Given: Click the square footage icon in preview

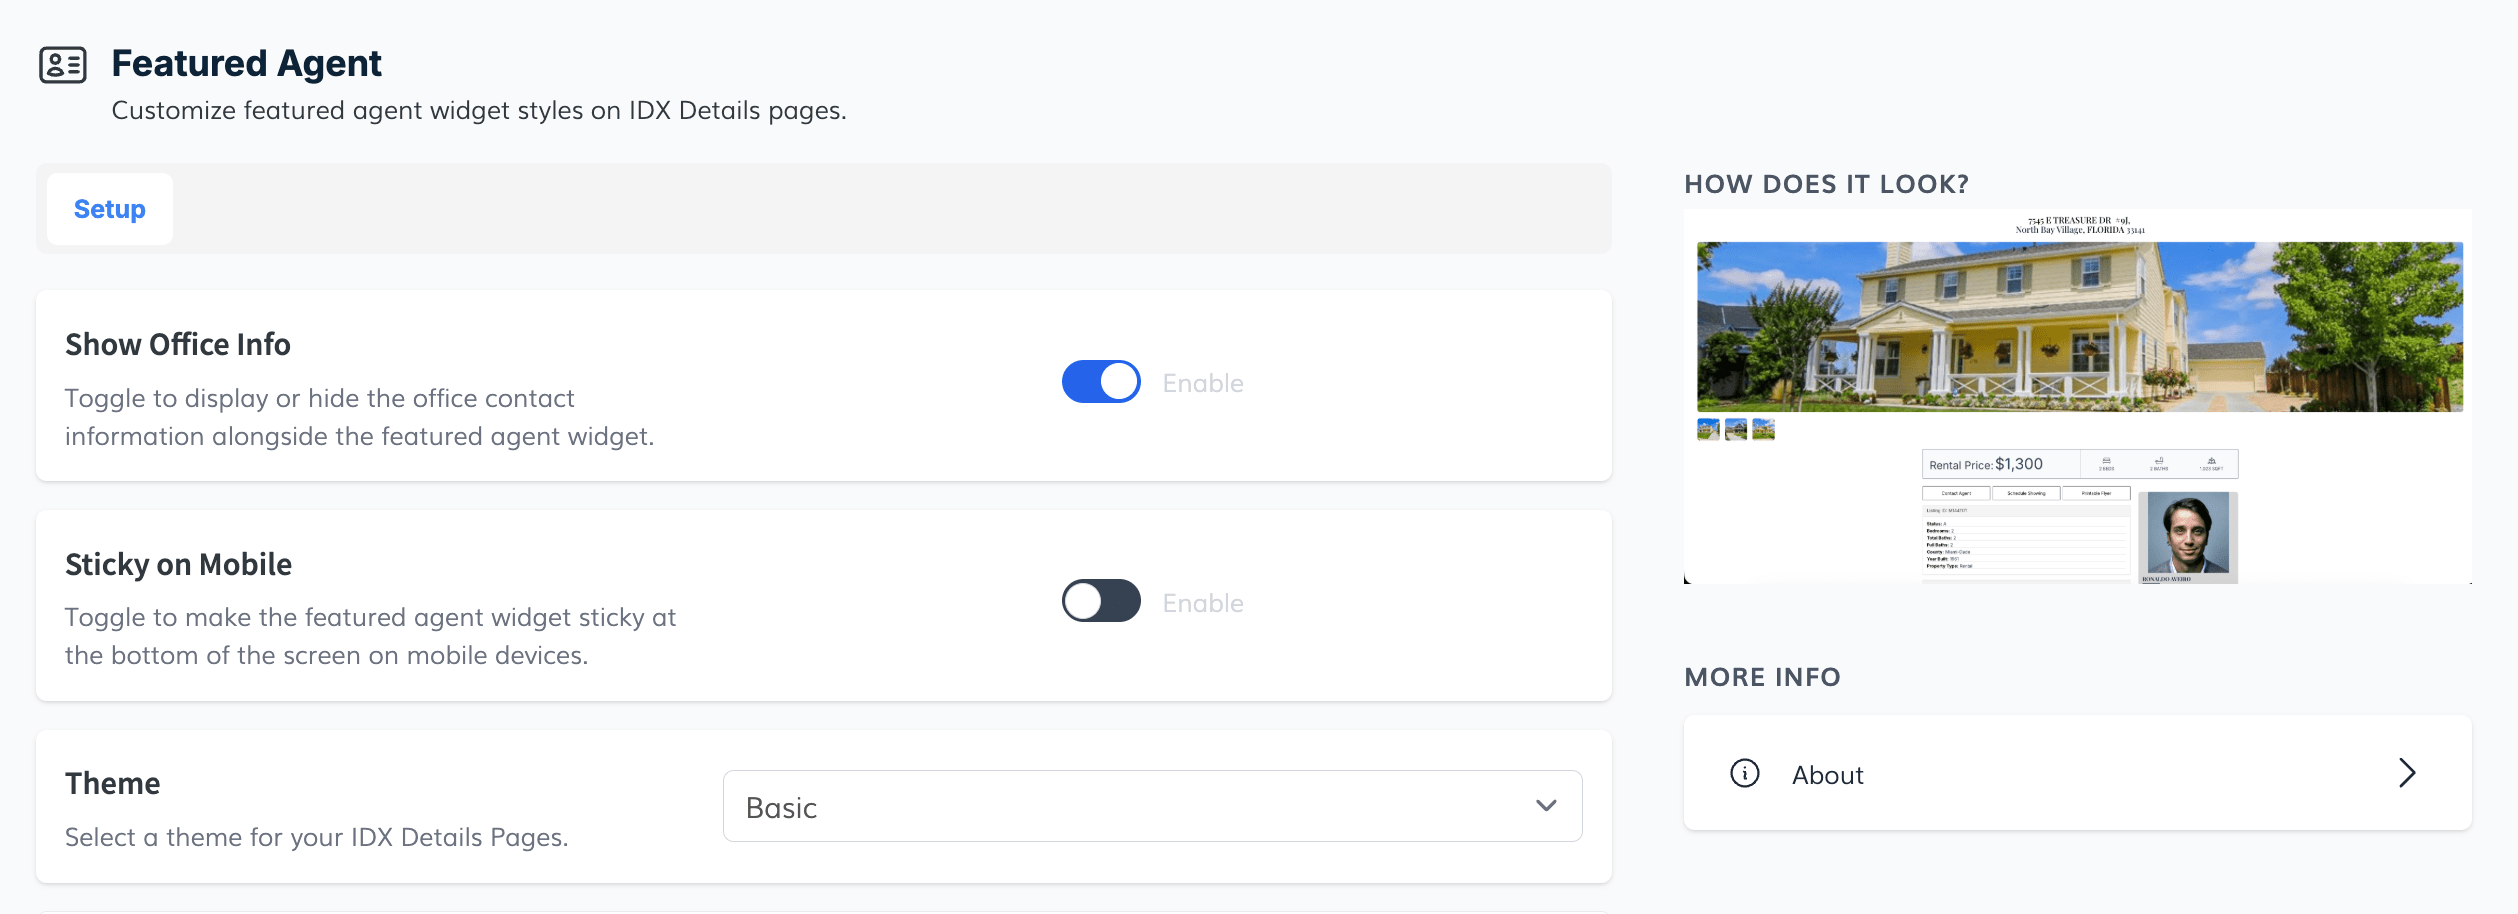Looking at the screenshot, I should (x=2211, y=461).
